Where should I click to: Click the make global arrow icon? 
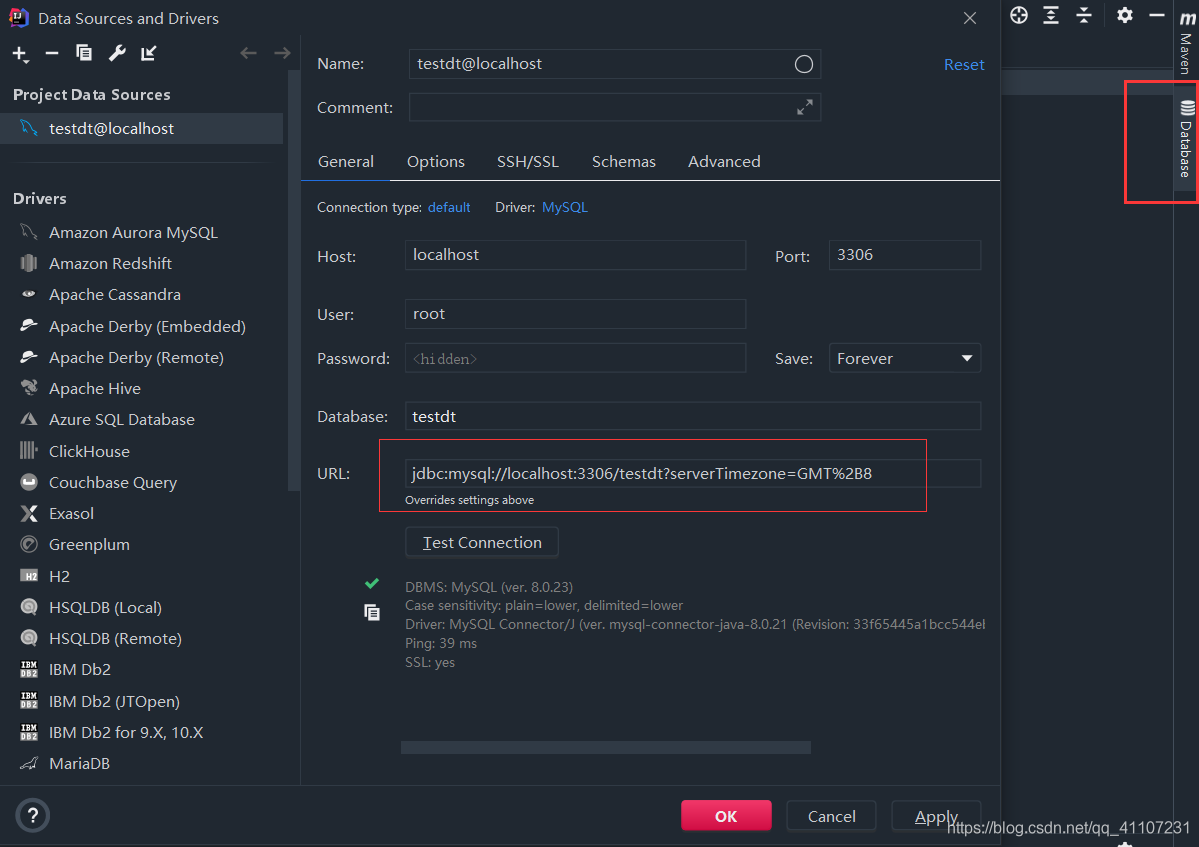point(148,53)
